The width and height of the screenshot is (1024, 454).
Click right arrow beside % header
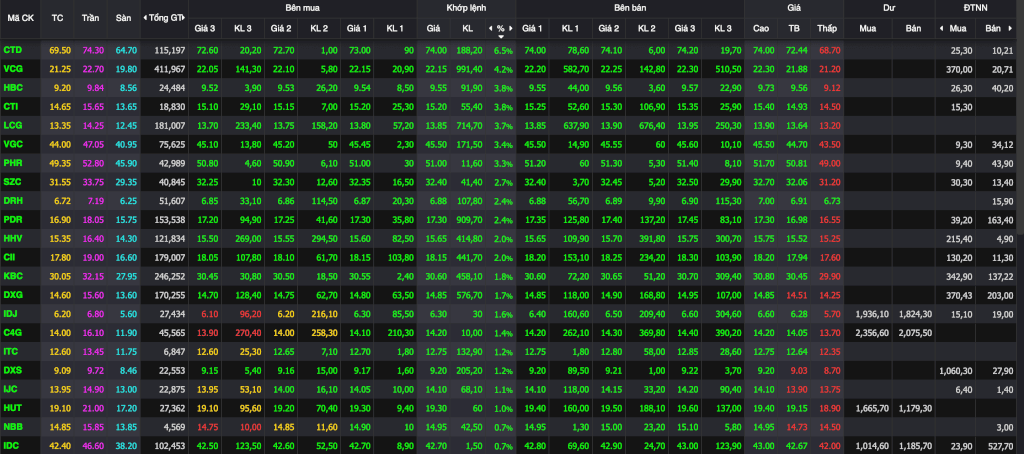coord(511,28)
